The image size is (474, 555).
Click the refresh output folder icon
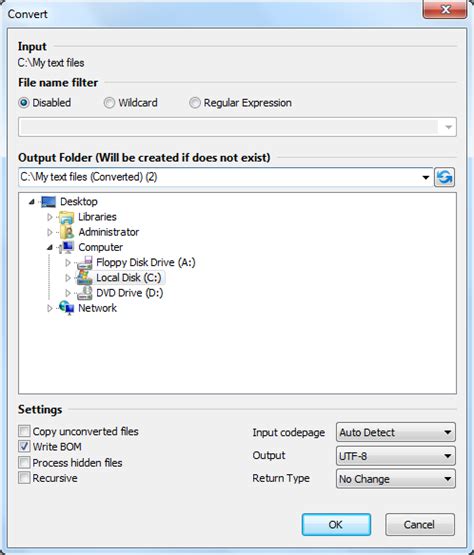444,177
